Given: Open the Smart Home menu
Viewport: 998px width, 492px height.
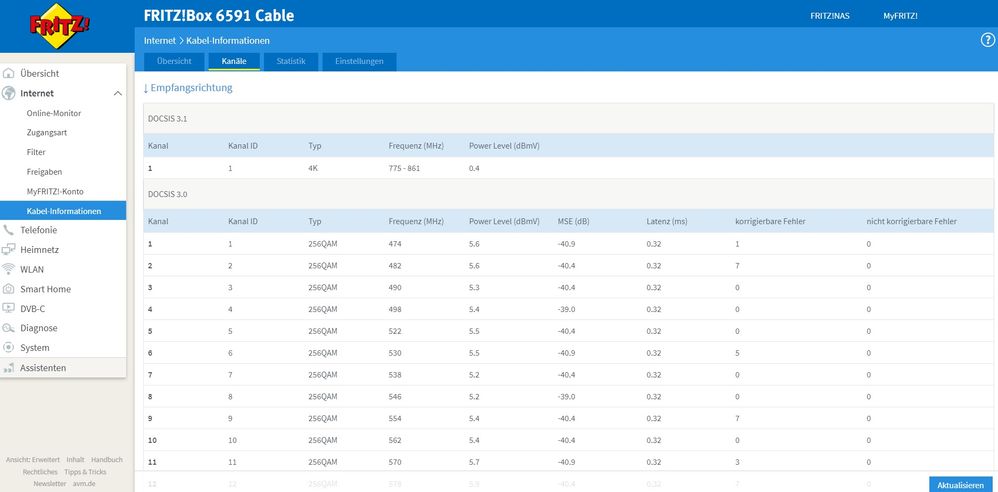Looking at the screenshot, I should [x=45, y=289].
